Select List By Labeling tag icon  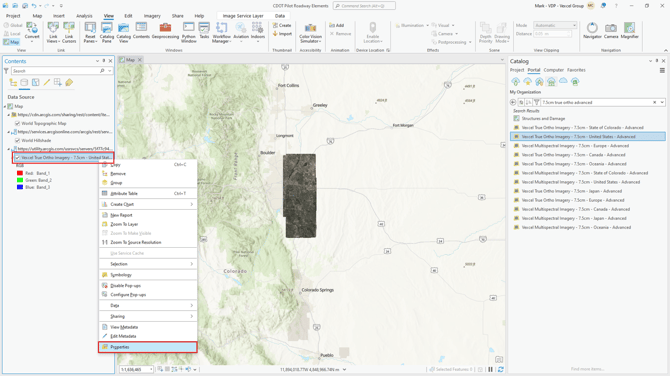tap(69, 82)
